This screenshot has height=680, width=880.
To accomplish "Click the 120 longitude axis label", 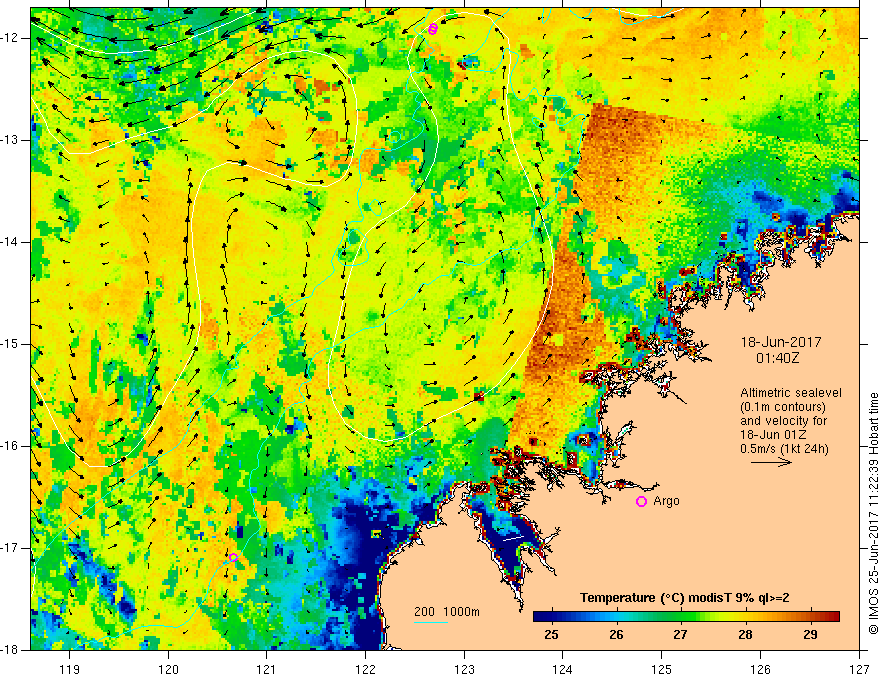I will [168, 669].
